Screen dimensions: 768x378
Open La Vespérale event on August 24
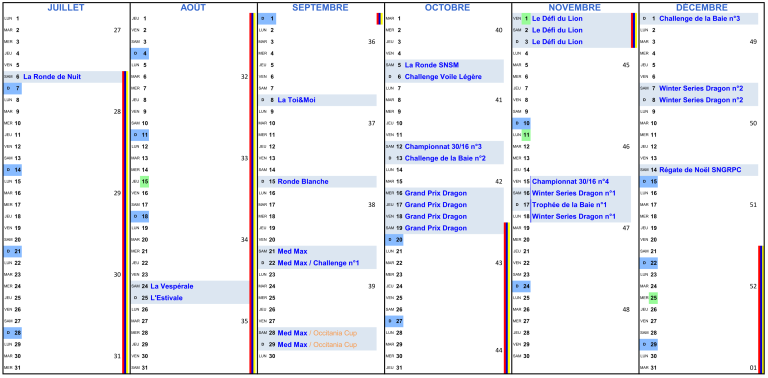tap(171, 286)
